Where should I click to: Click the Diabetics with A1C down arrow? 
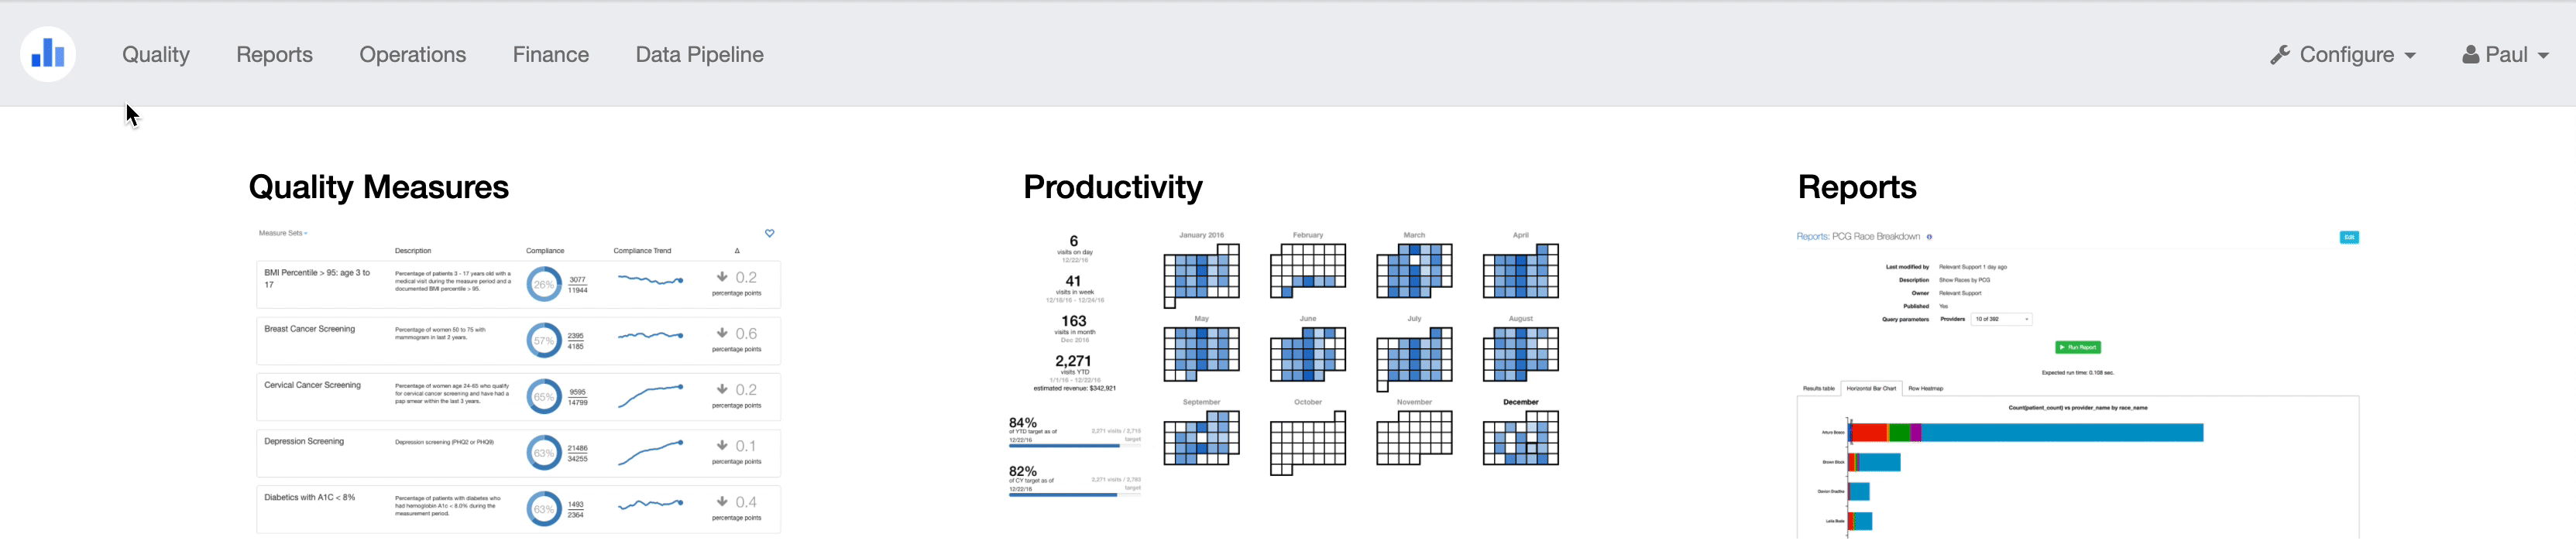pyautogui.click(x=722, y=501)
